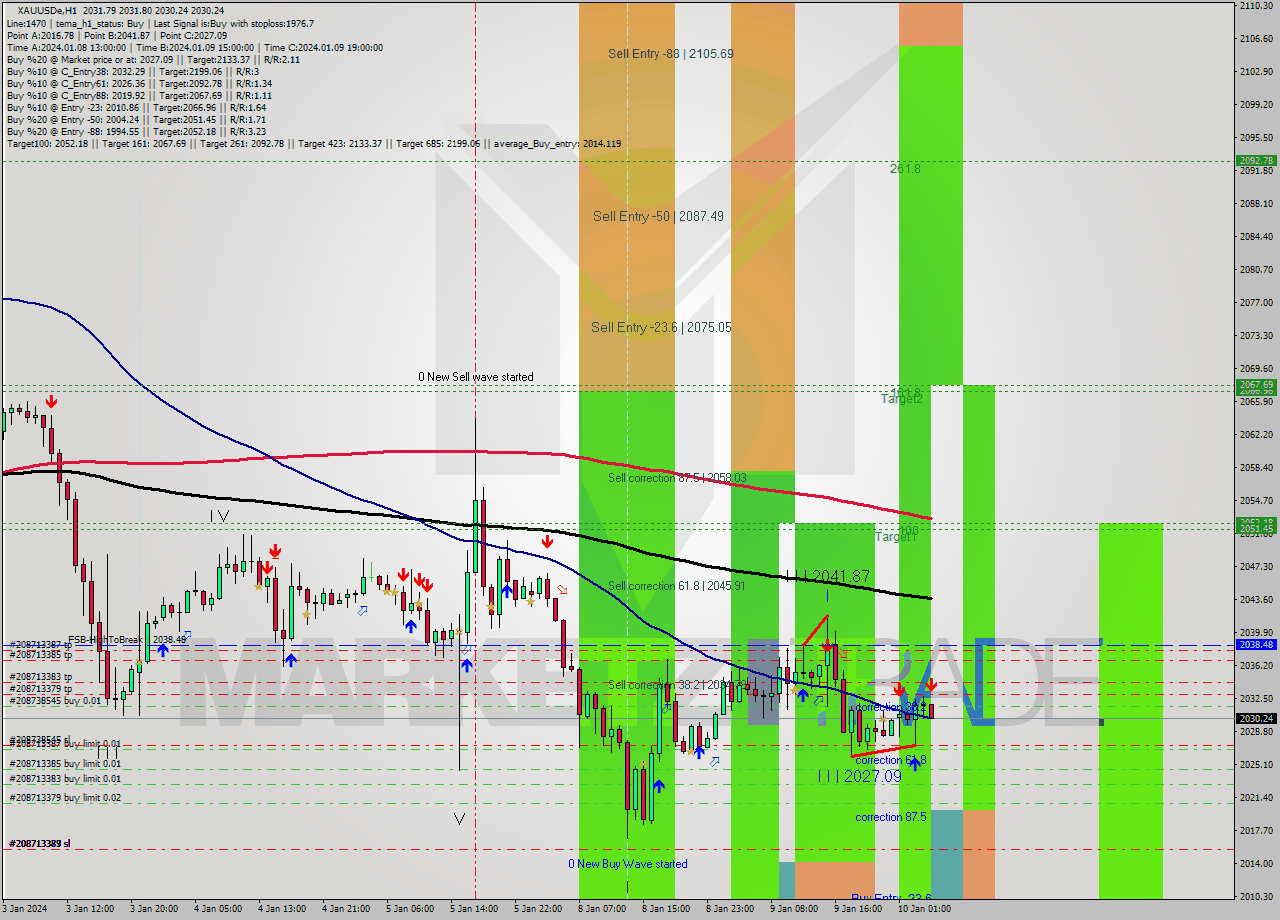Screen dimensions: 1280x920
Task: Click the '| | 2027.09' wave label
Action: (860, 776)
